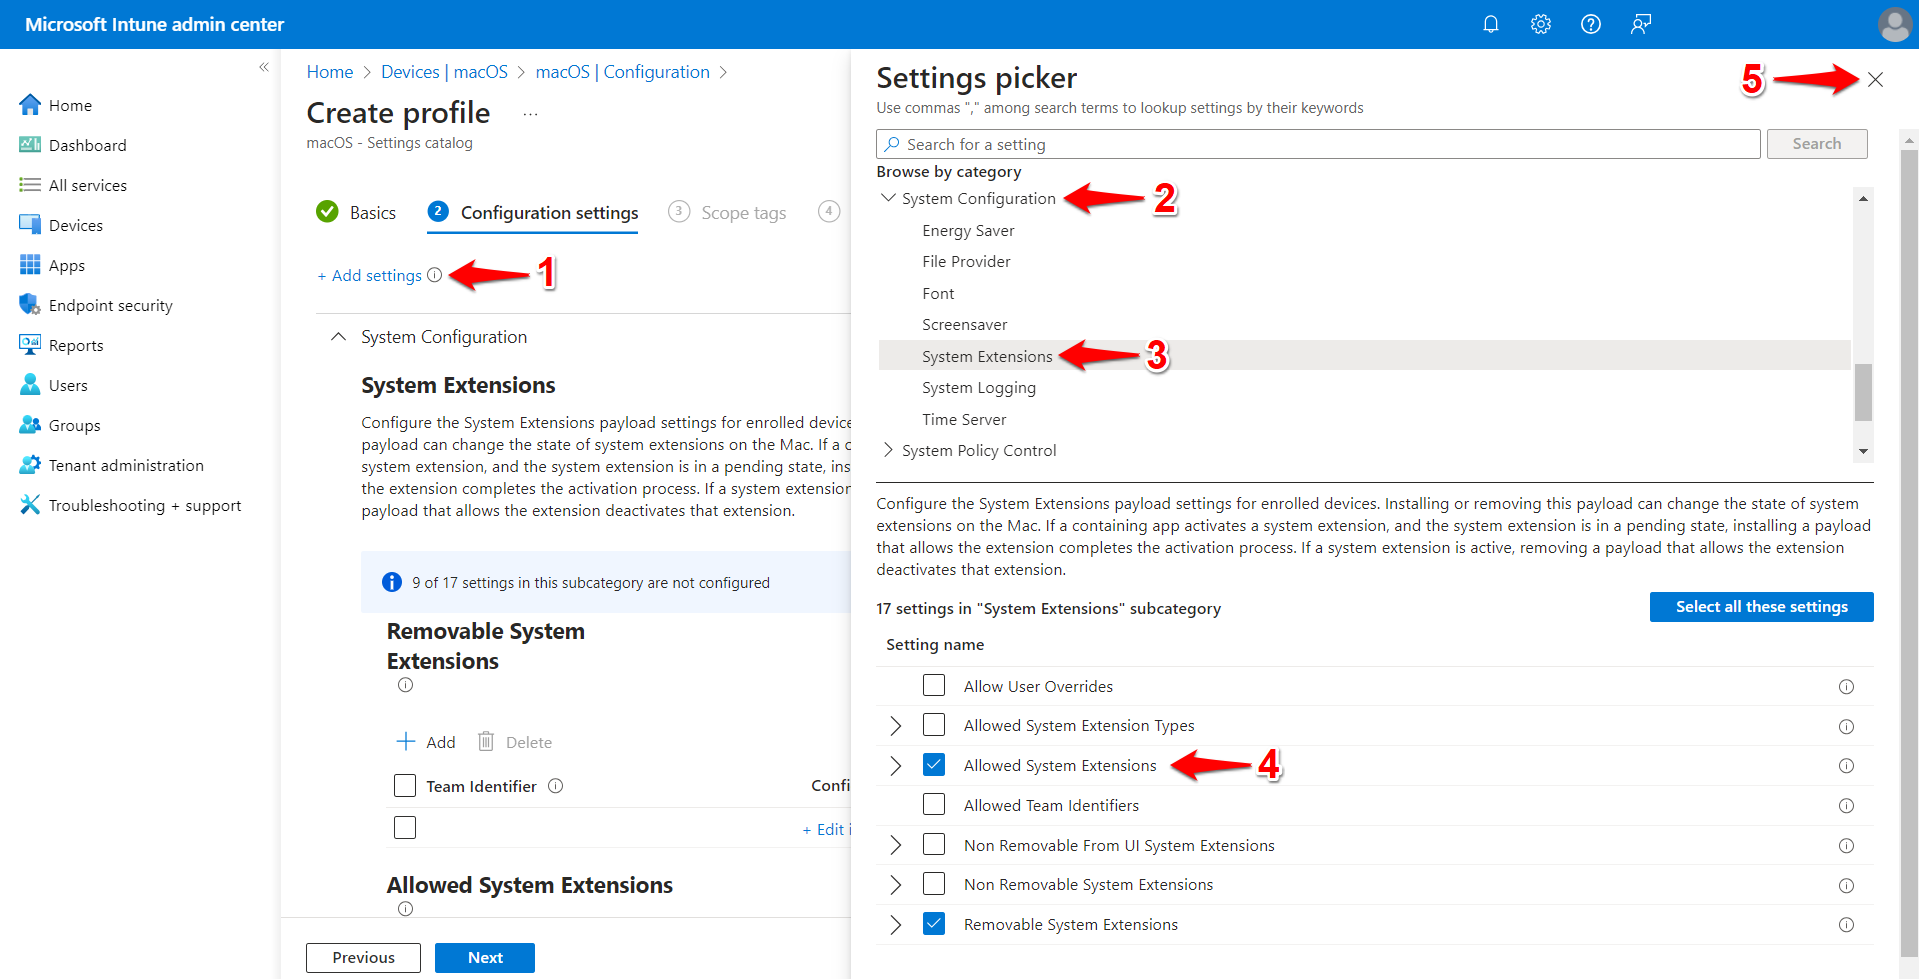Uncheck the Allowed System Extensions checkbox

[x=934, y=765]
